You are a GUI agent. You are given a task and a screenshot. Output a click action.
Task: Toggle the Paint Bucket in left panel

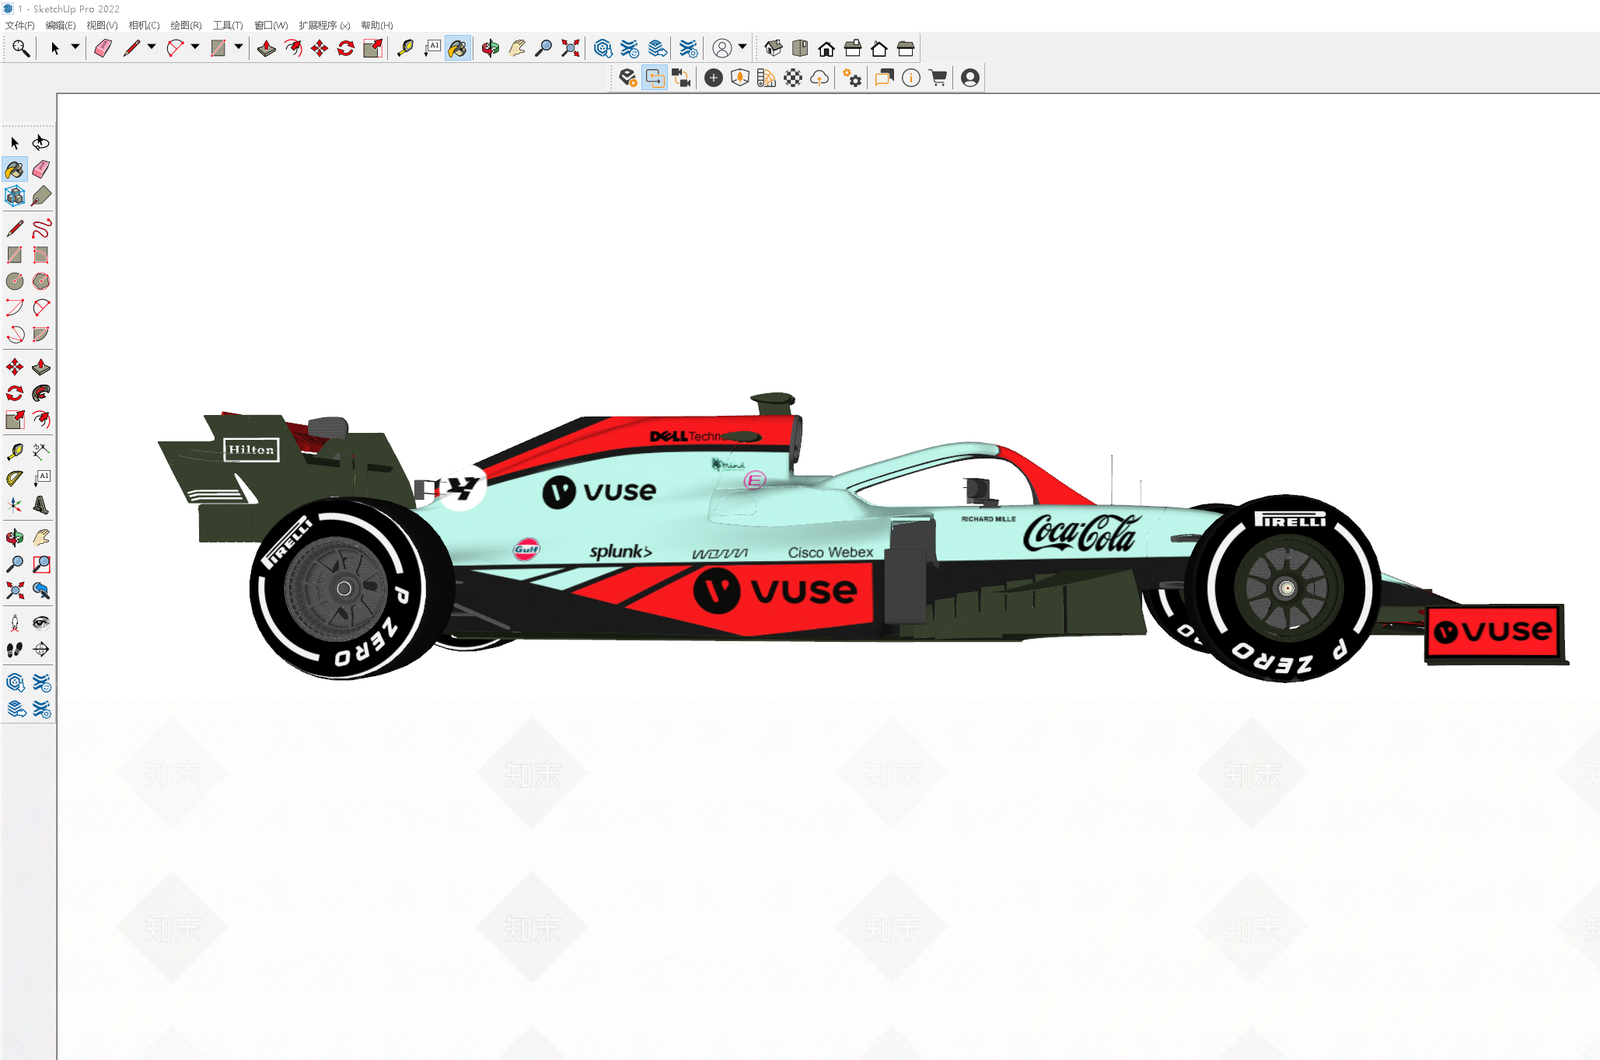tap(15, 169)
